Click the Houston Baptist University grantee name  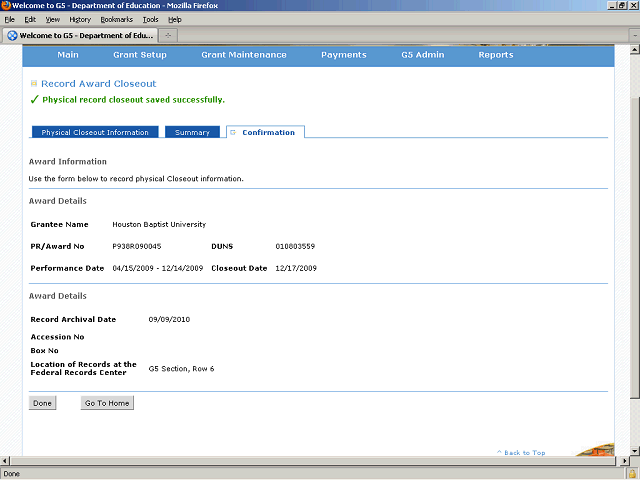pyautogui.click(x=159, y=224)
